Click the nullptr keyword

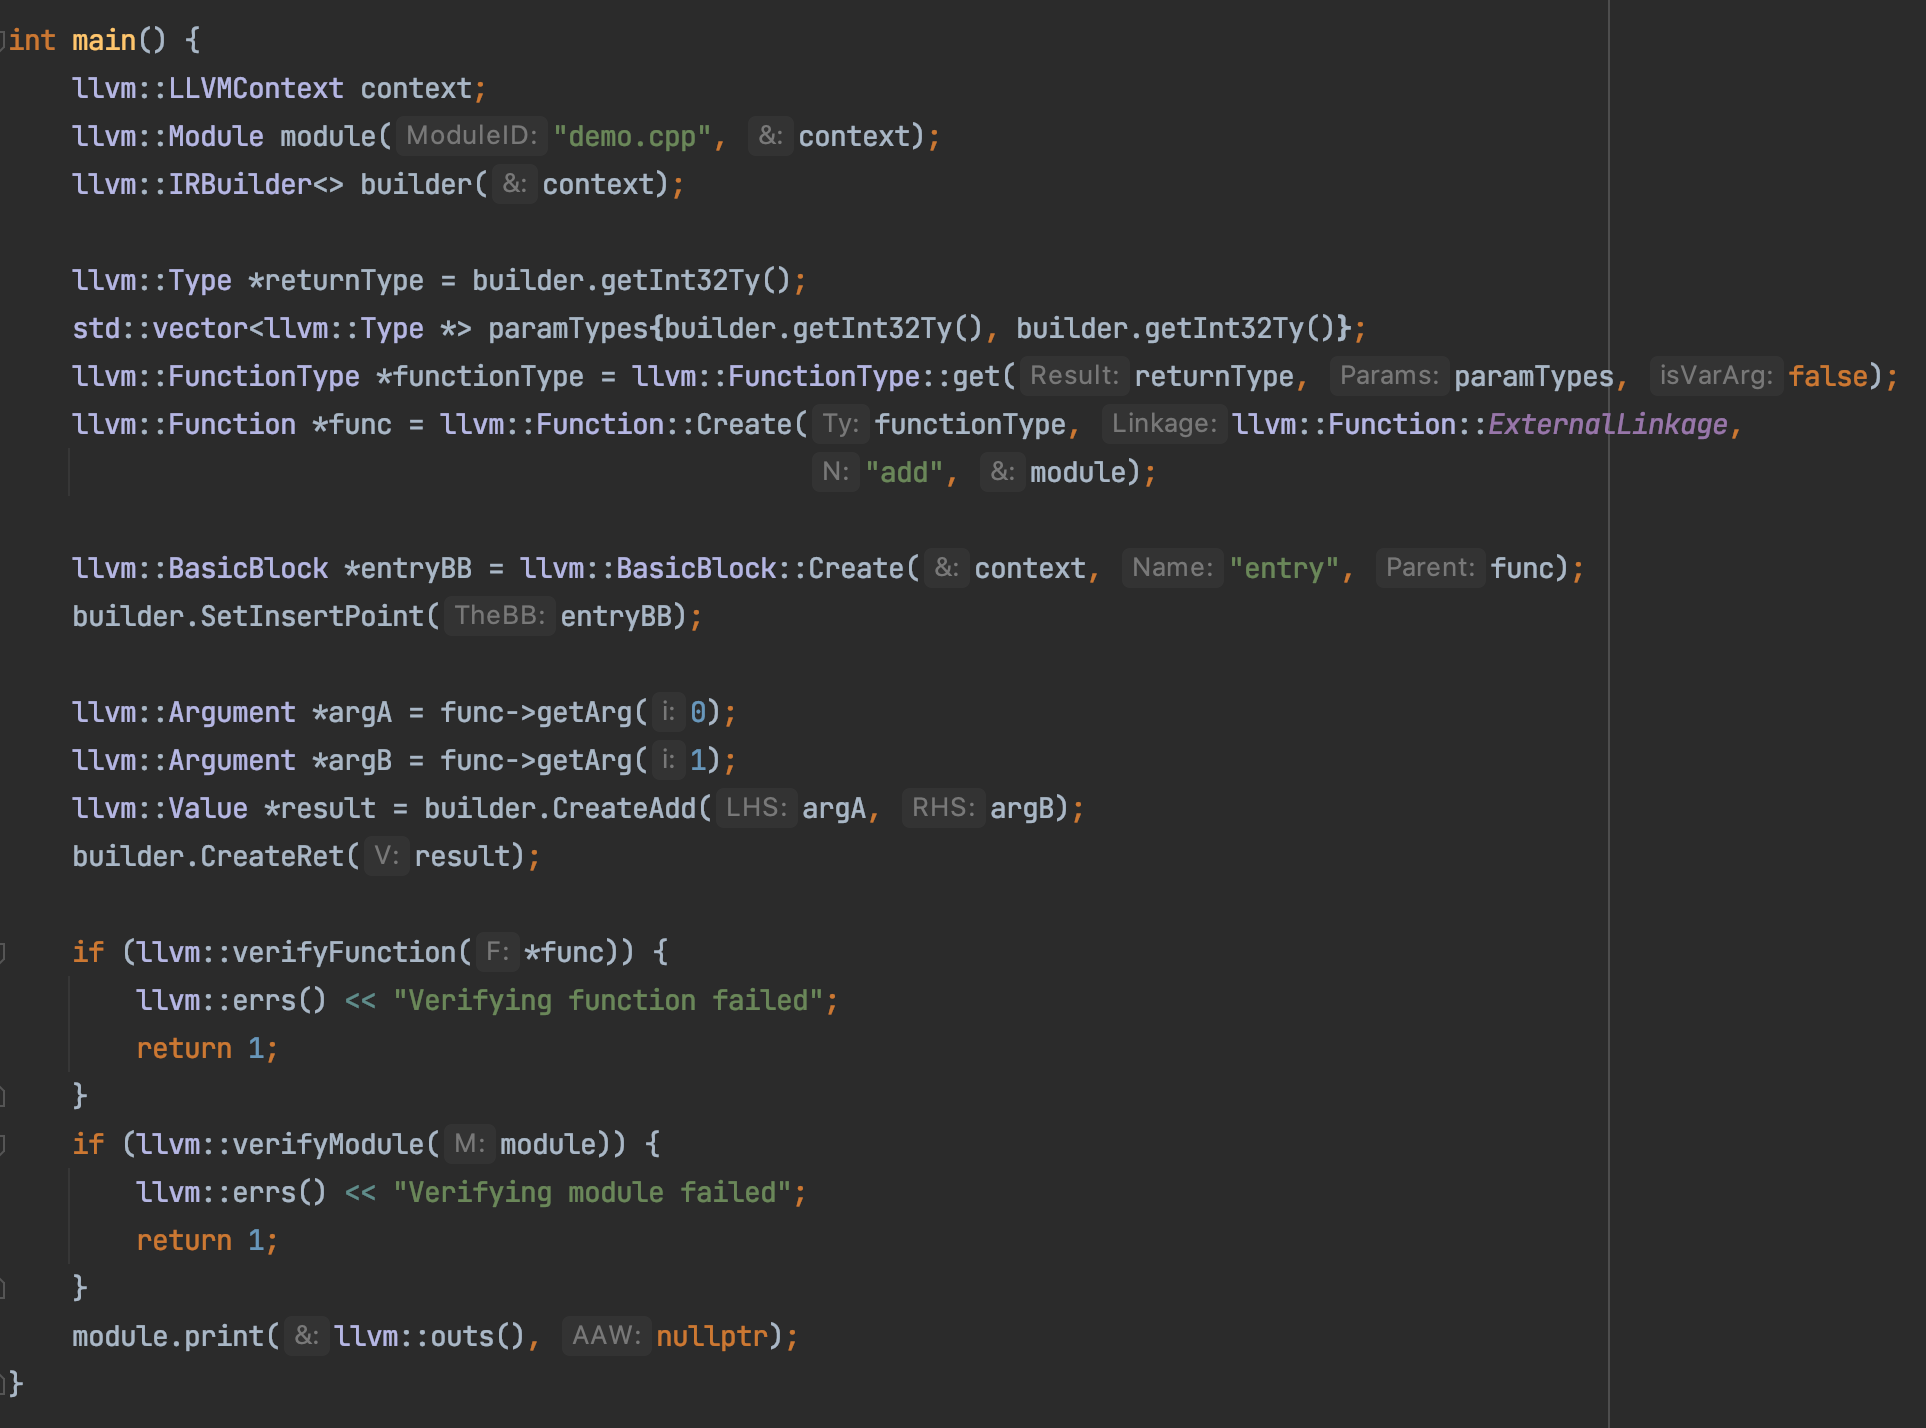click(712, 1336)
